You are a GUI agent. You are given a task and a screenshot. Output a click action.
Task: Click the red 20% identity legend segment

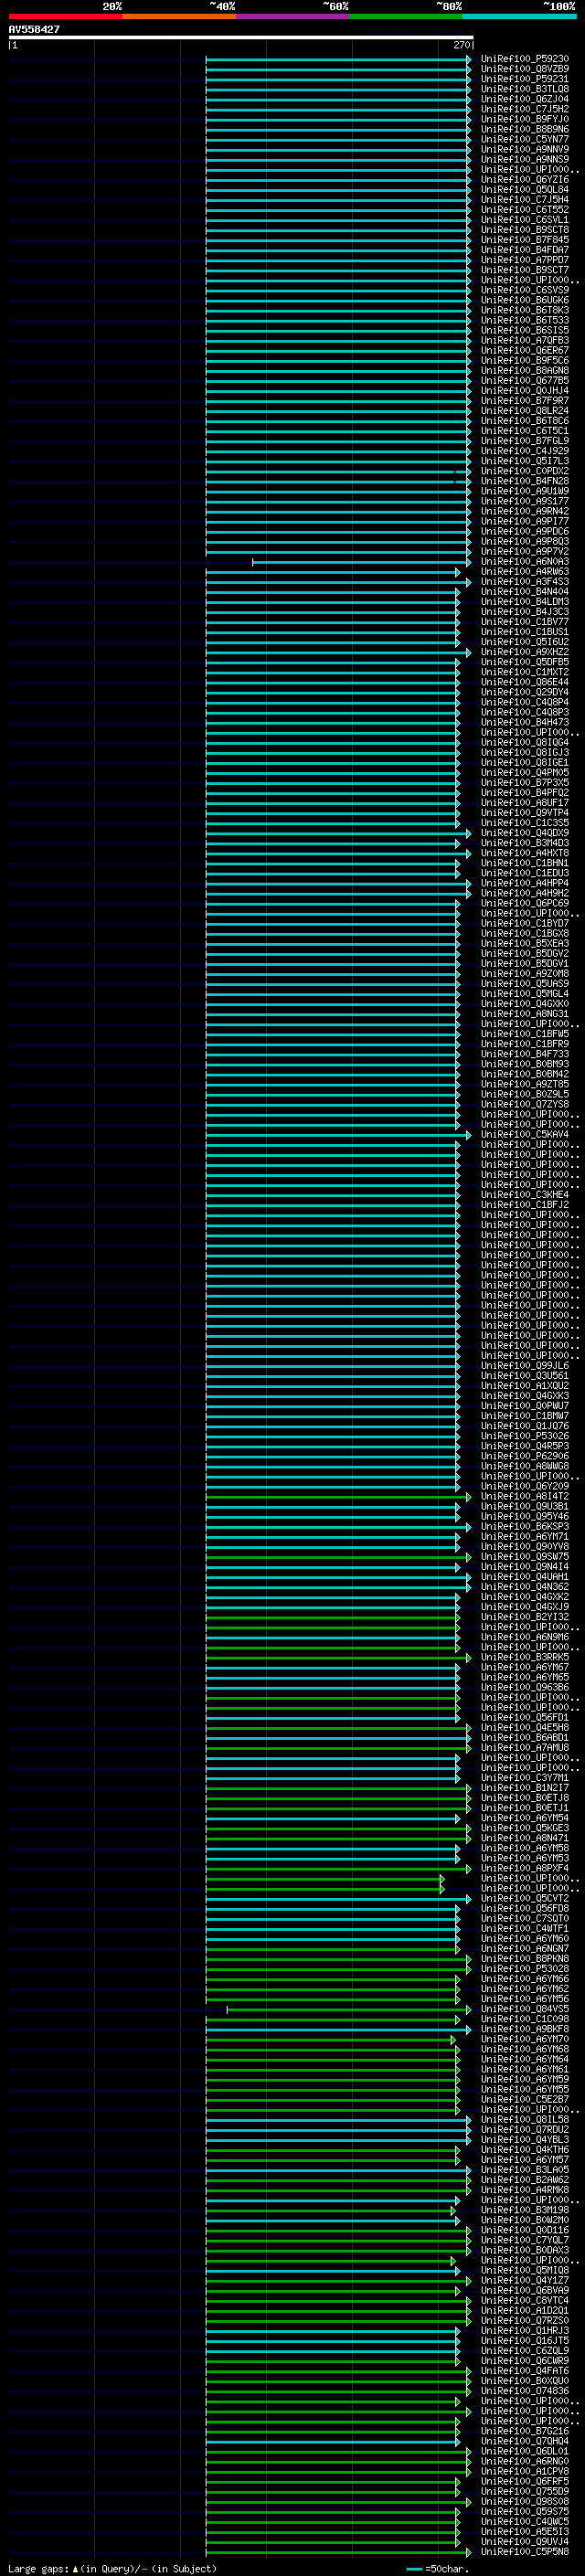click(x=65, y=16)
